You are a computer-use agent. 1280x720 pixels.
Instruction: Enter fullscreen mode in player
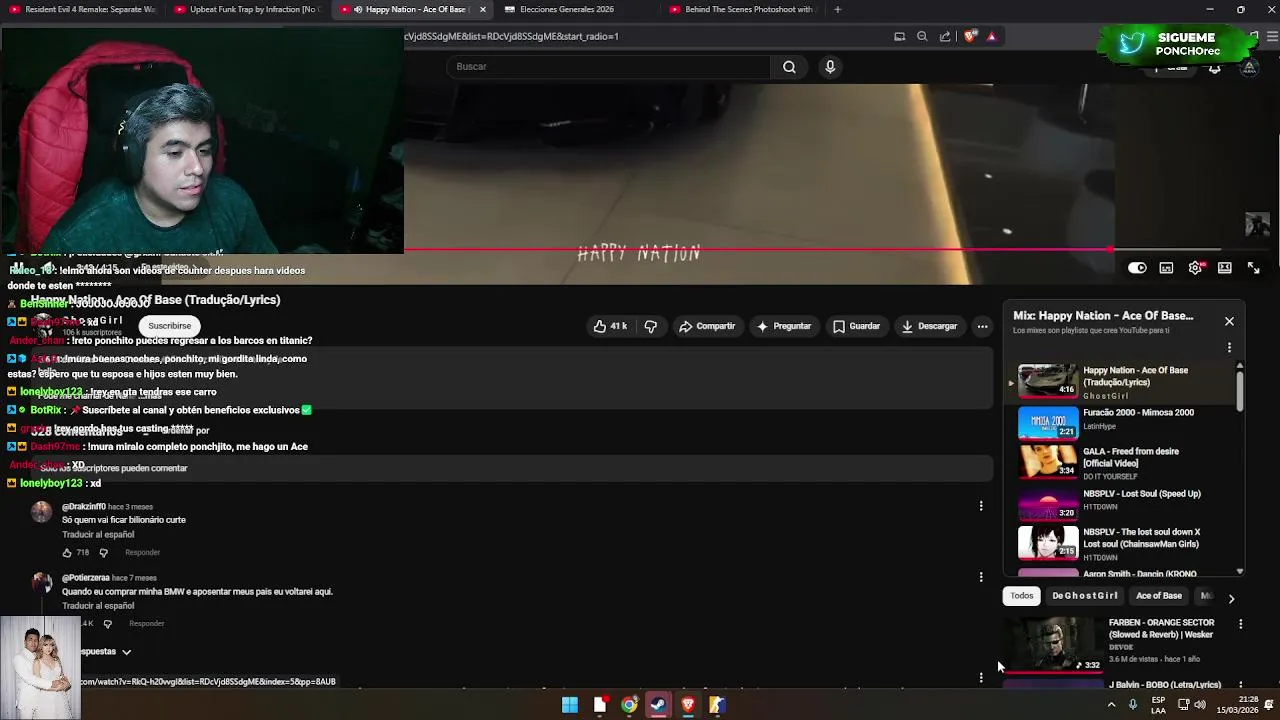[x=1253, y=268]
